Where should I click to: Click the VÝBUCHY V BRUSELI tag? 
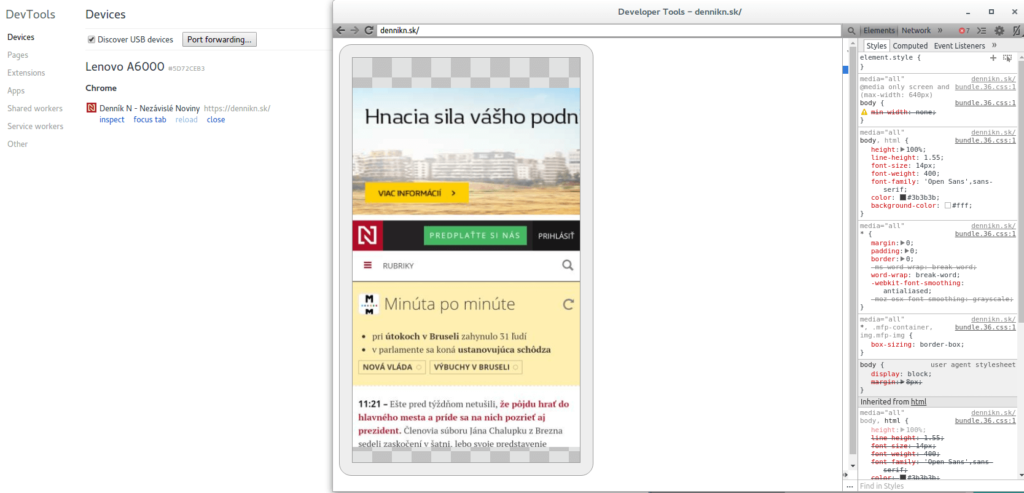pyautogui.click(x=475, y=367)
